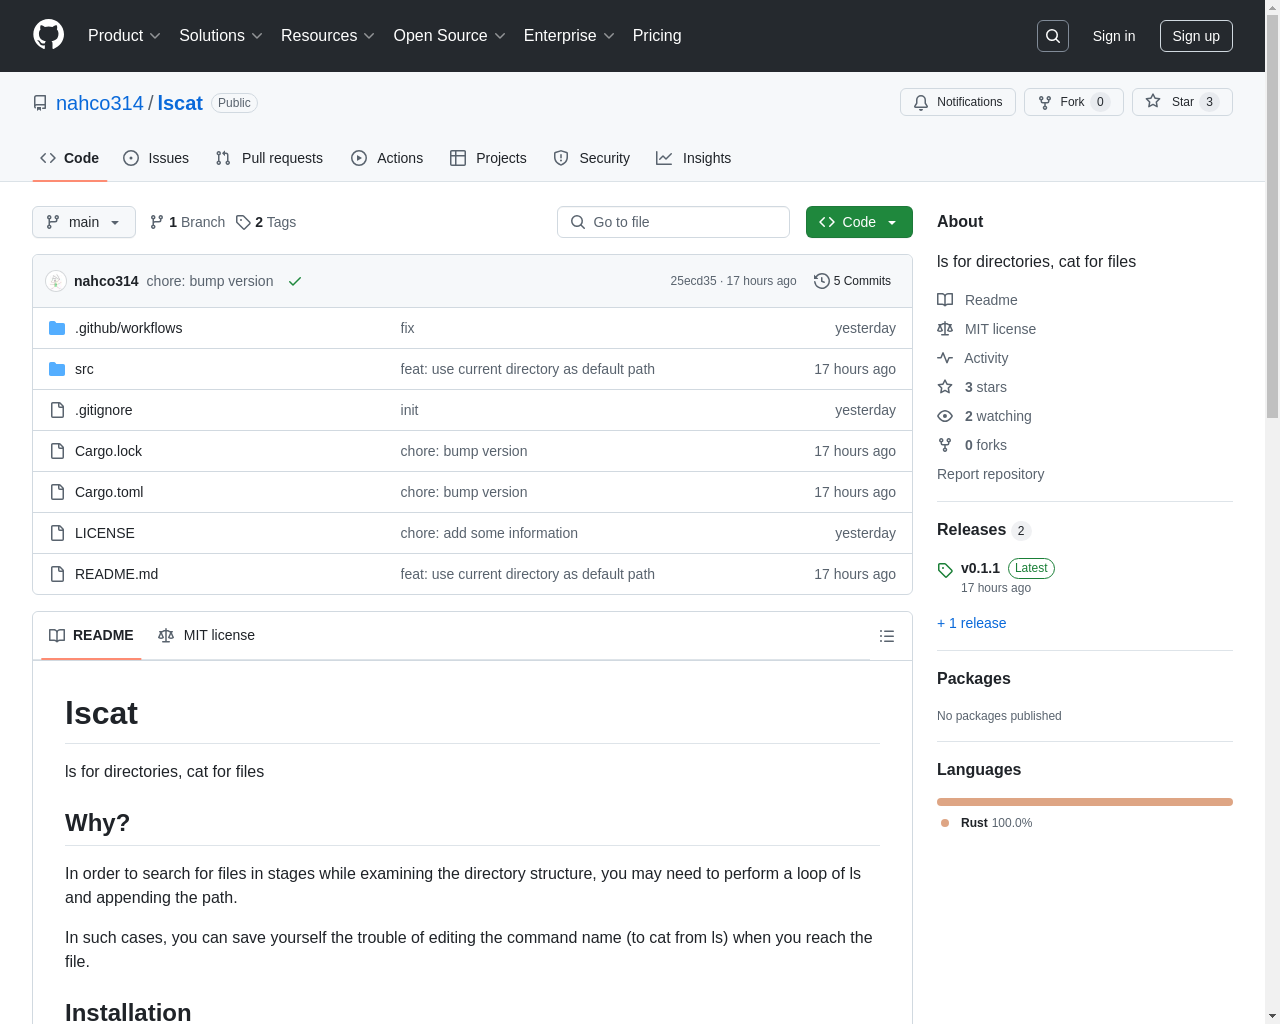Viewport: 1280px width, 1024px height.
Task: Open the Cargo.toml file name
Action: click(x=109, y=492)
